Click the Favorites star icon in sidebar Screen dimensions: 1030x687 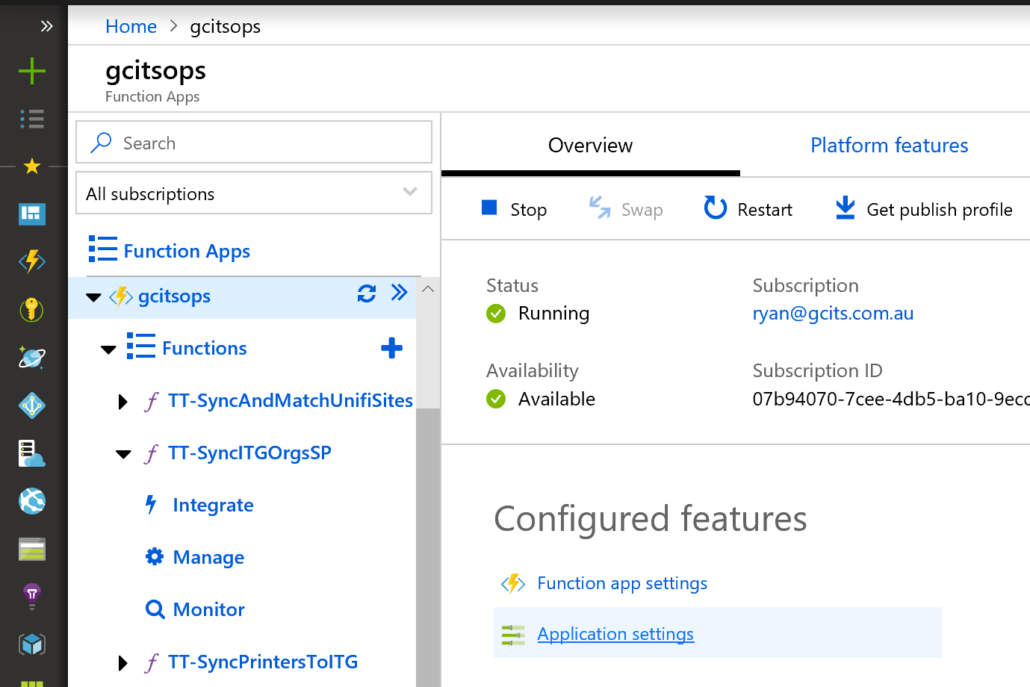32,166
